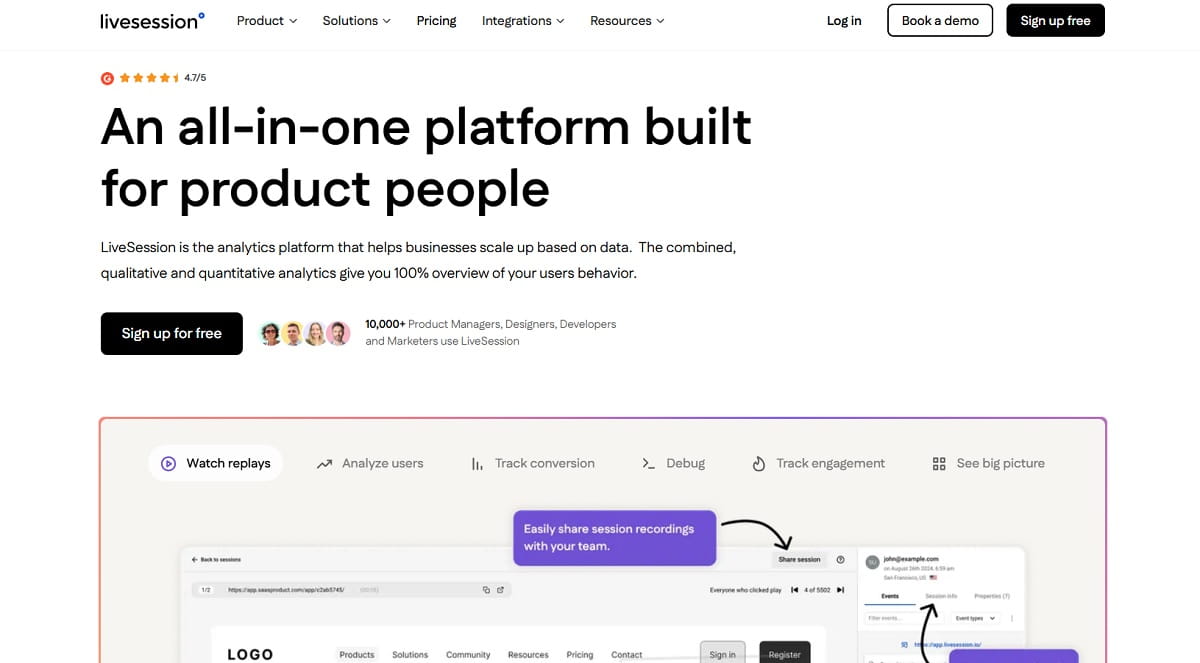1200x663 pixels.
Task: Click the LOGO text in mockup site
Action: pos(250,654)
